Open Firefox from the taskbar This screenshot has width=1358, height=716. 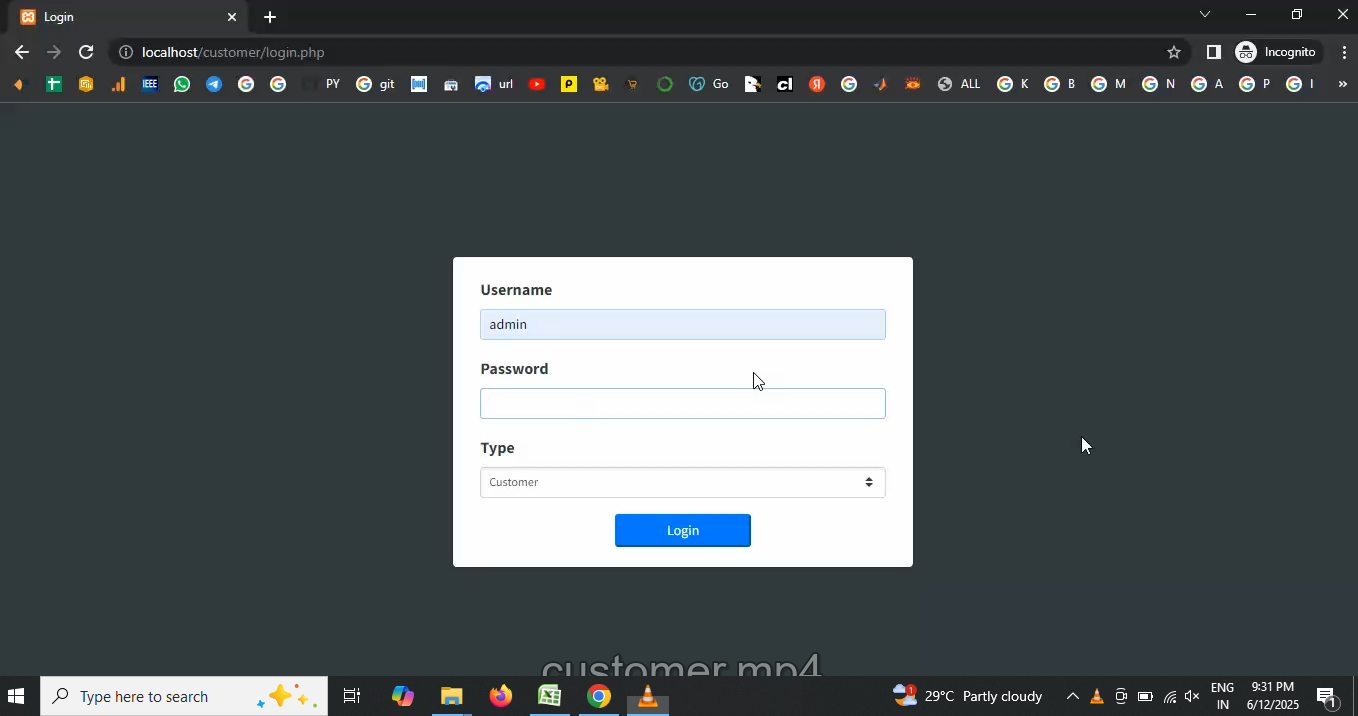click(501, 696)
